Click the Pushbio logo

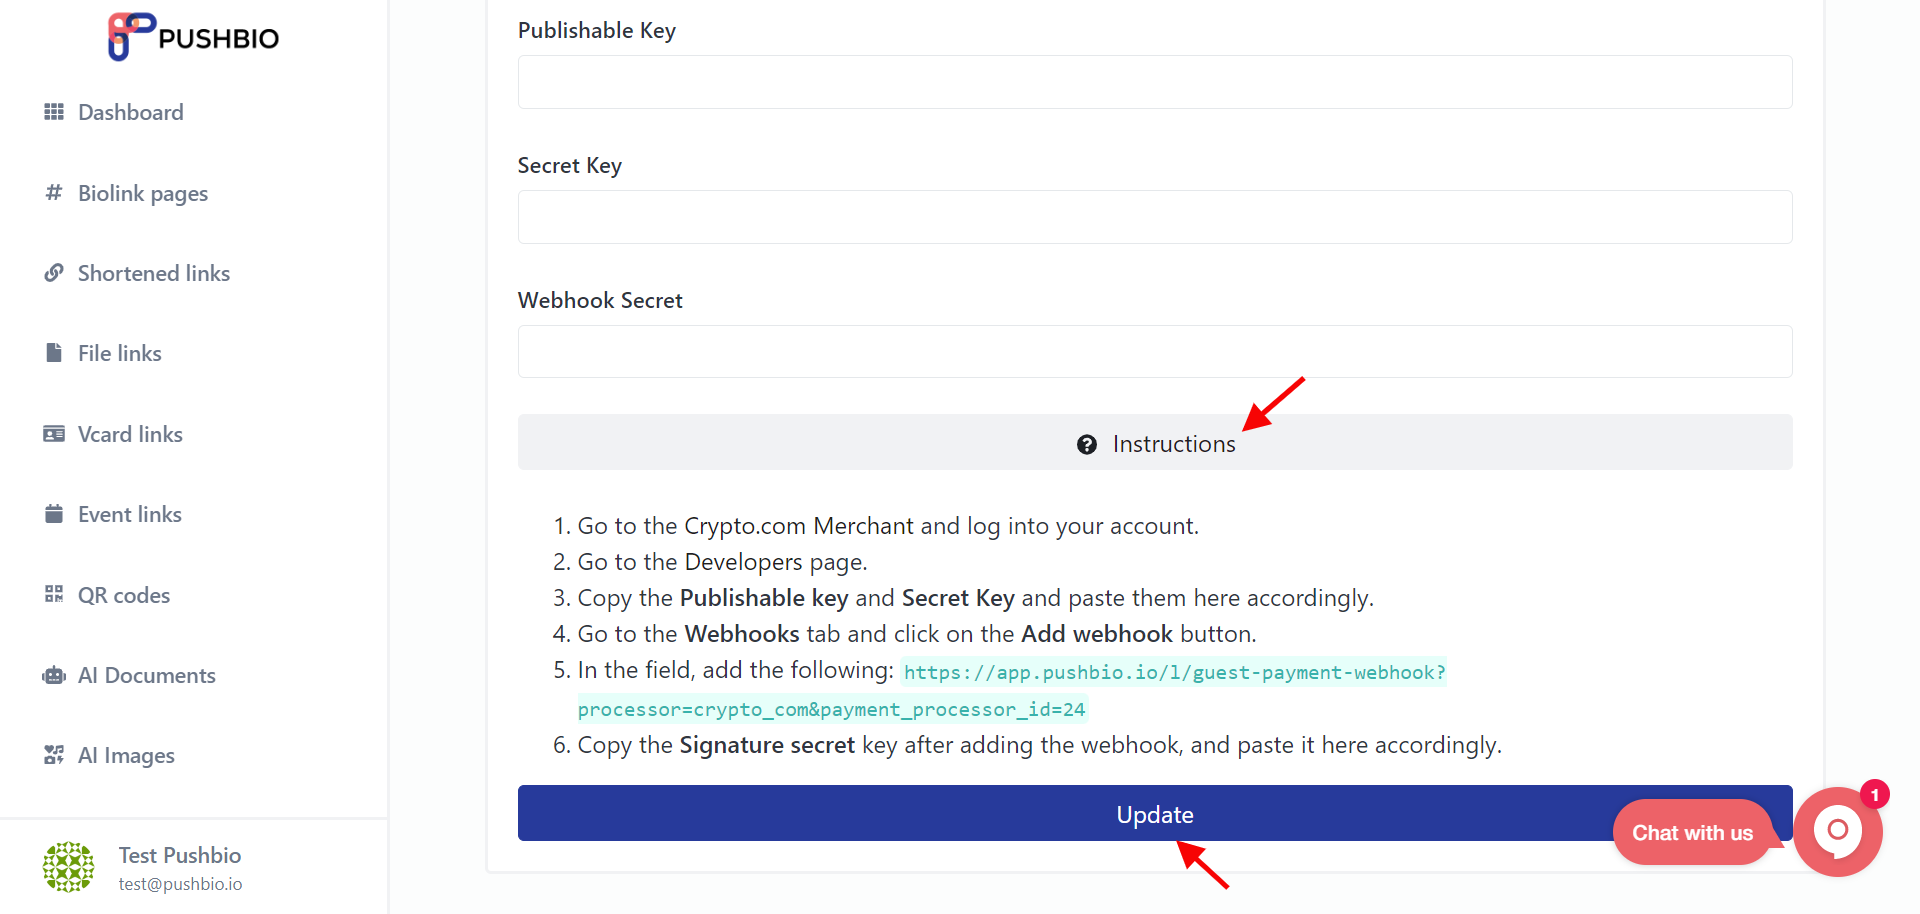(x=193, y=37)
